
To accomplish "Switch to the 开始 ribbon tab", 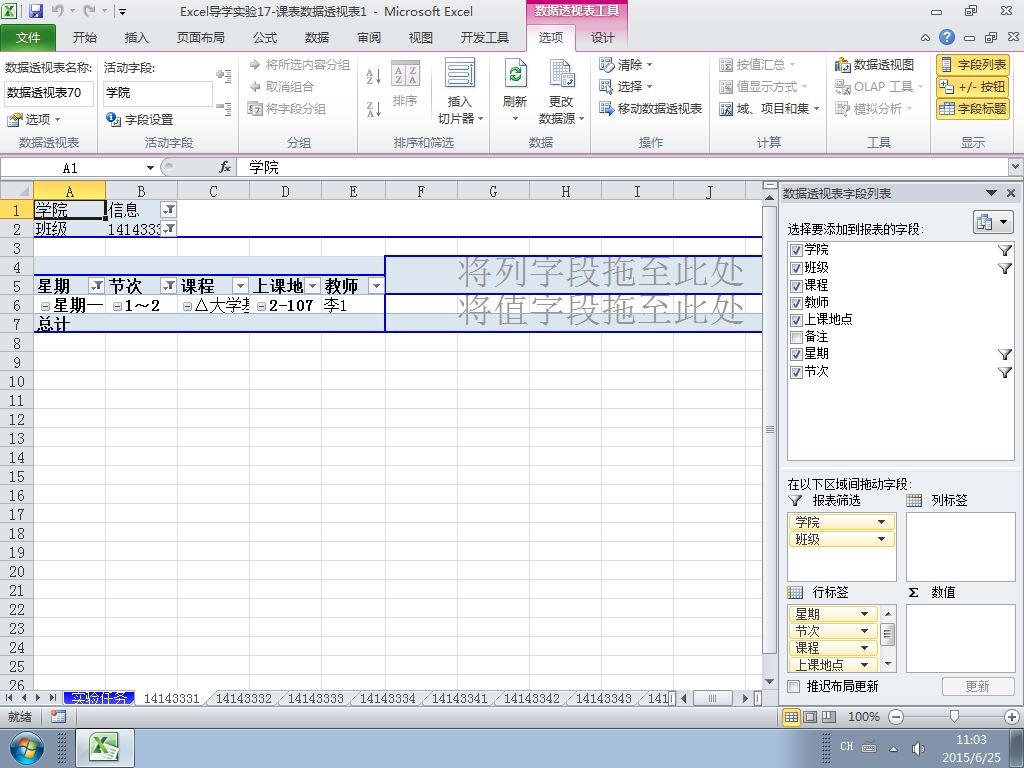I will pos(84,38).
